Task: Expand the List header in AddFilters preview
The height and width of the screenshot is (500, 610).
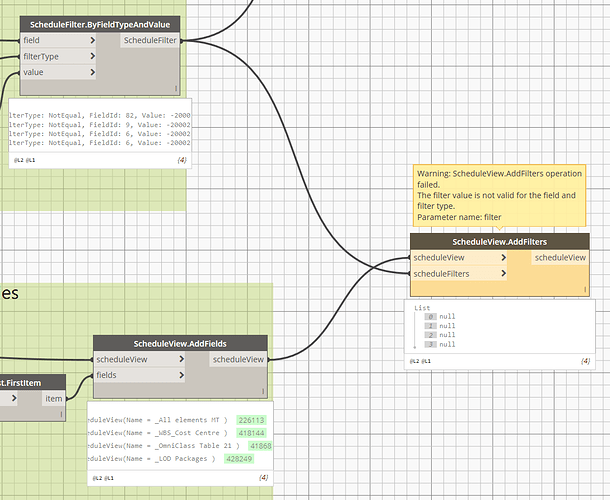Action: [x=422, y=308]
